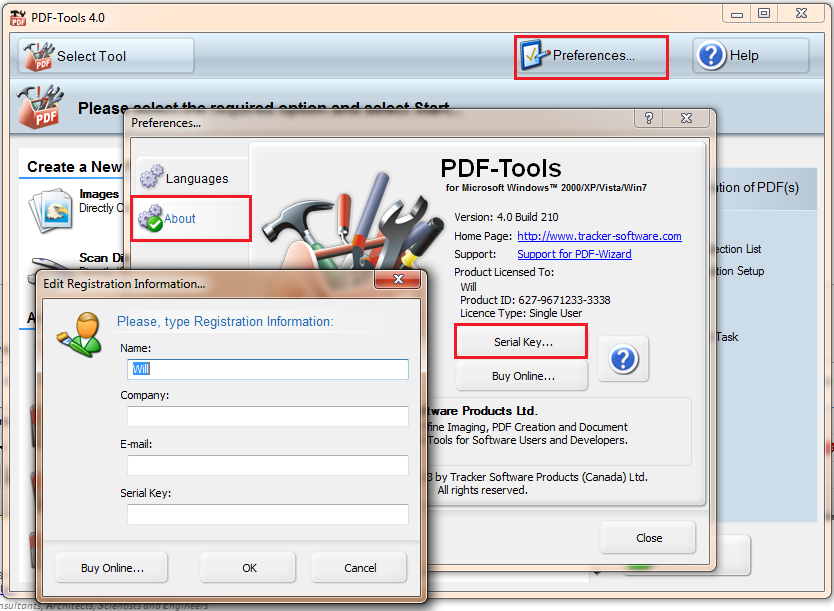
Task: Confirm registration with OK button
Action: point(248,567)
